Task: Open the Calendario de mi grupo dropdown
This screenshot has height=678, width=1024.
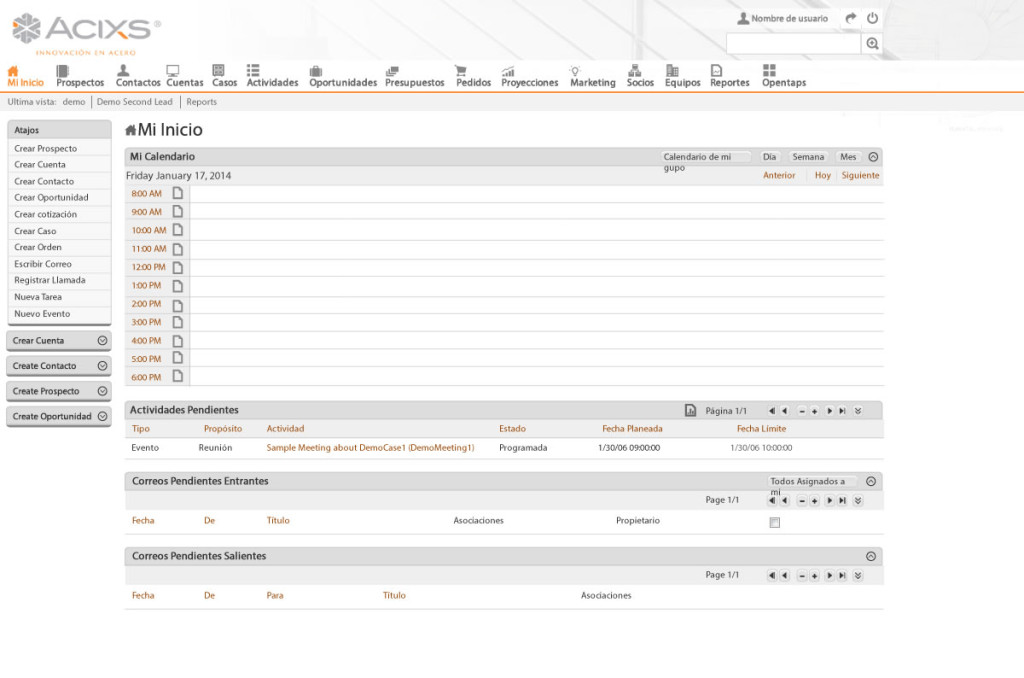Action: pos(706,157)
